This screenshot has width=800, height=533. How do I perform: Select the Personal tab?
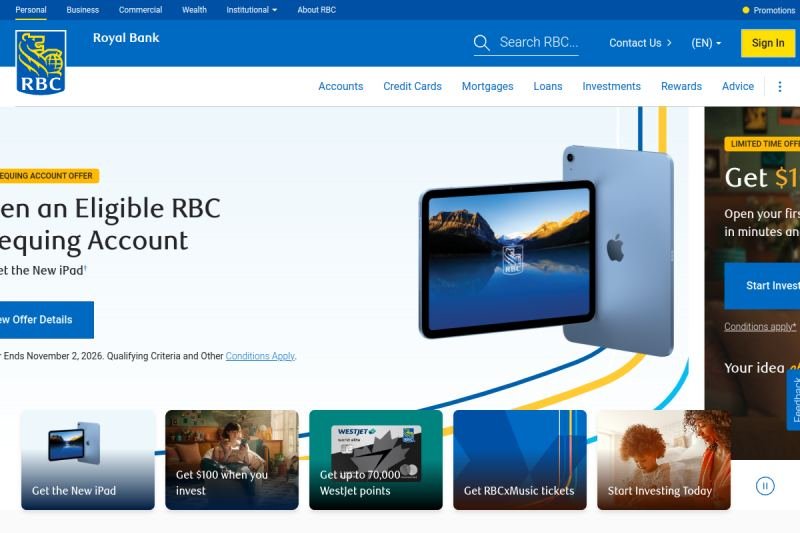31,10
